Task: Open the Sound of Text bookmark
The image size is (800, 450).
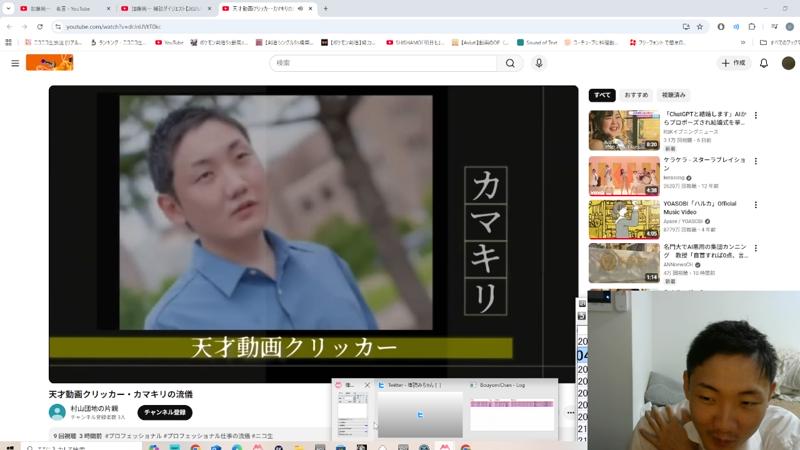Action: pyautogui.click(x=537, y=42)
